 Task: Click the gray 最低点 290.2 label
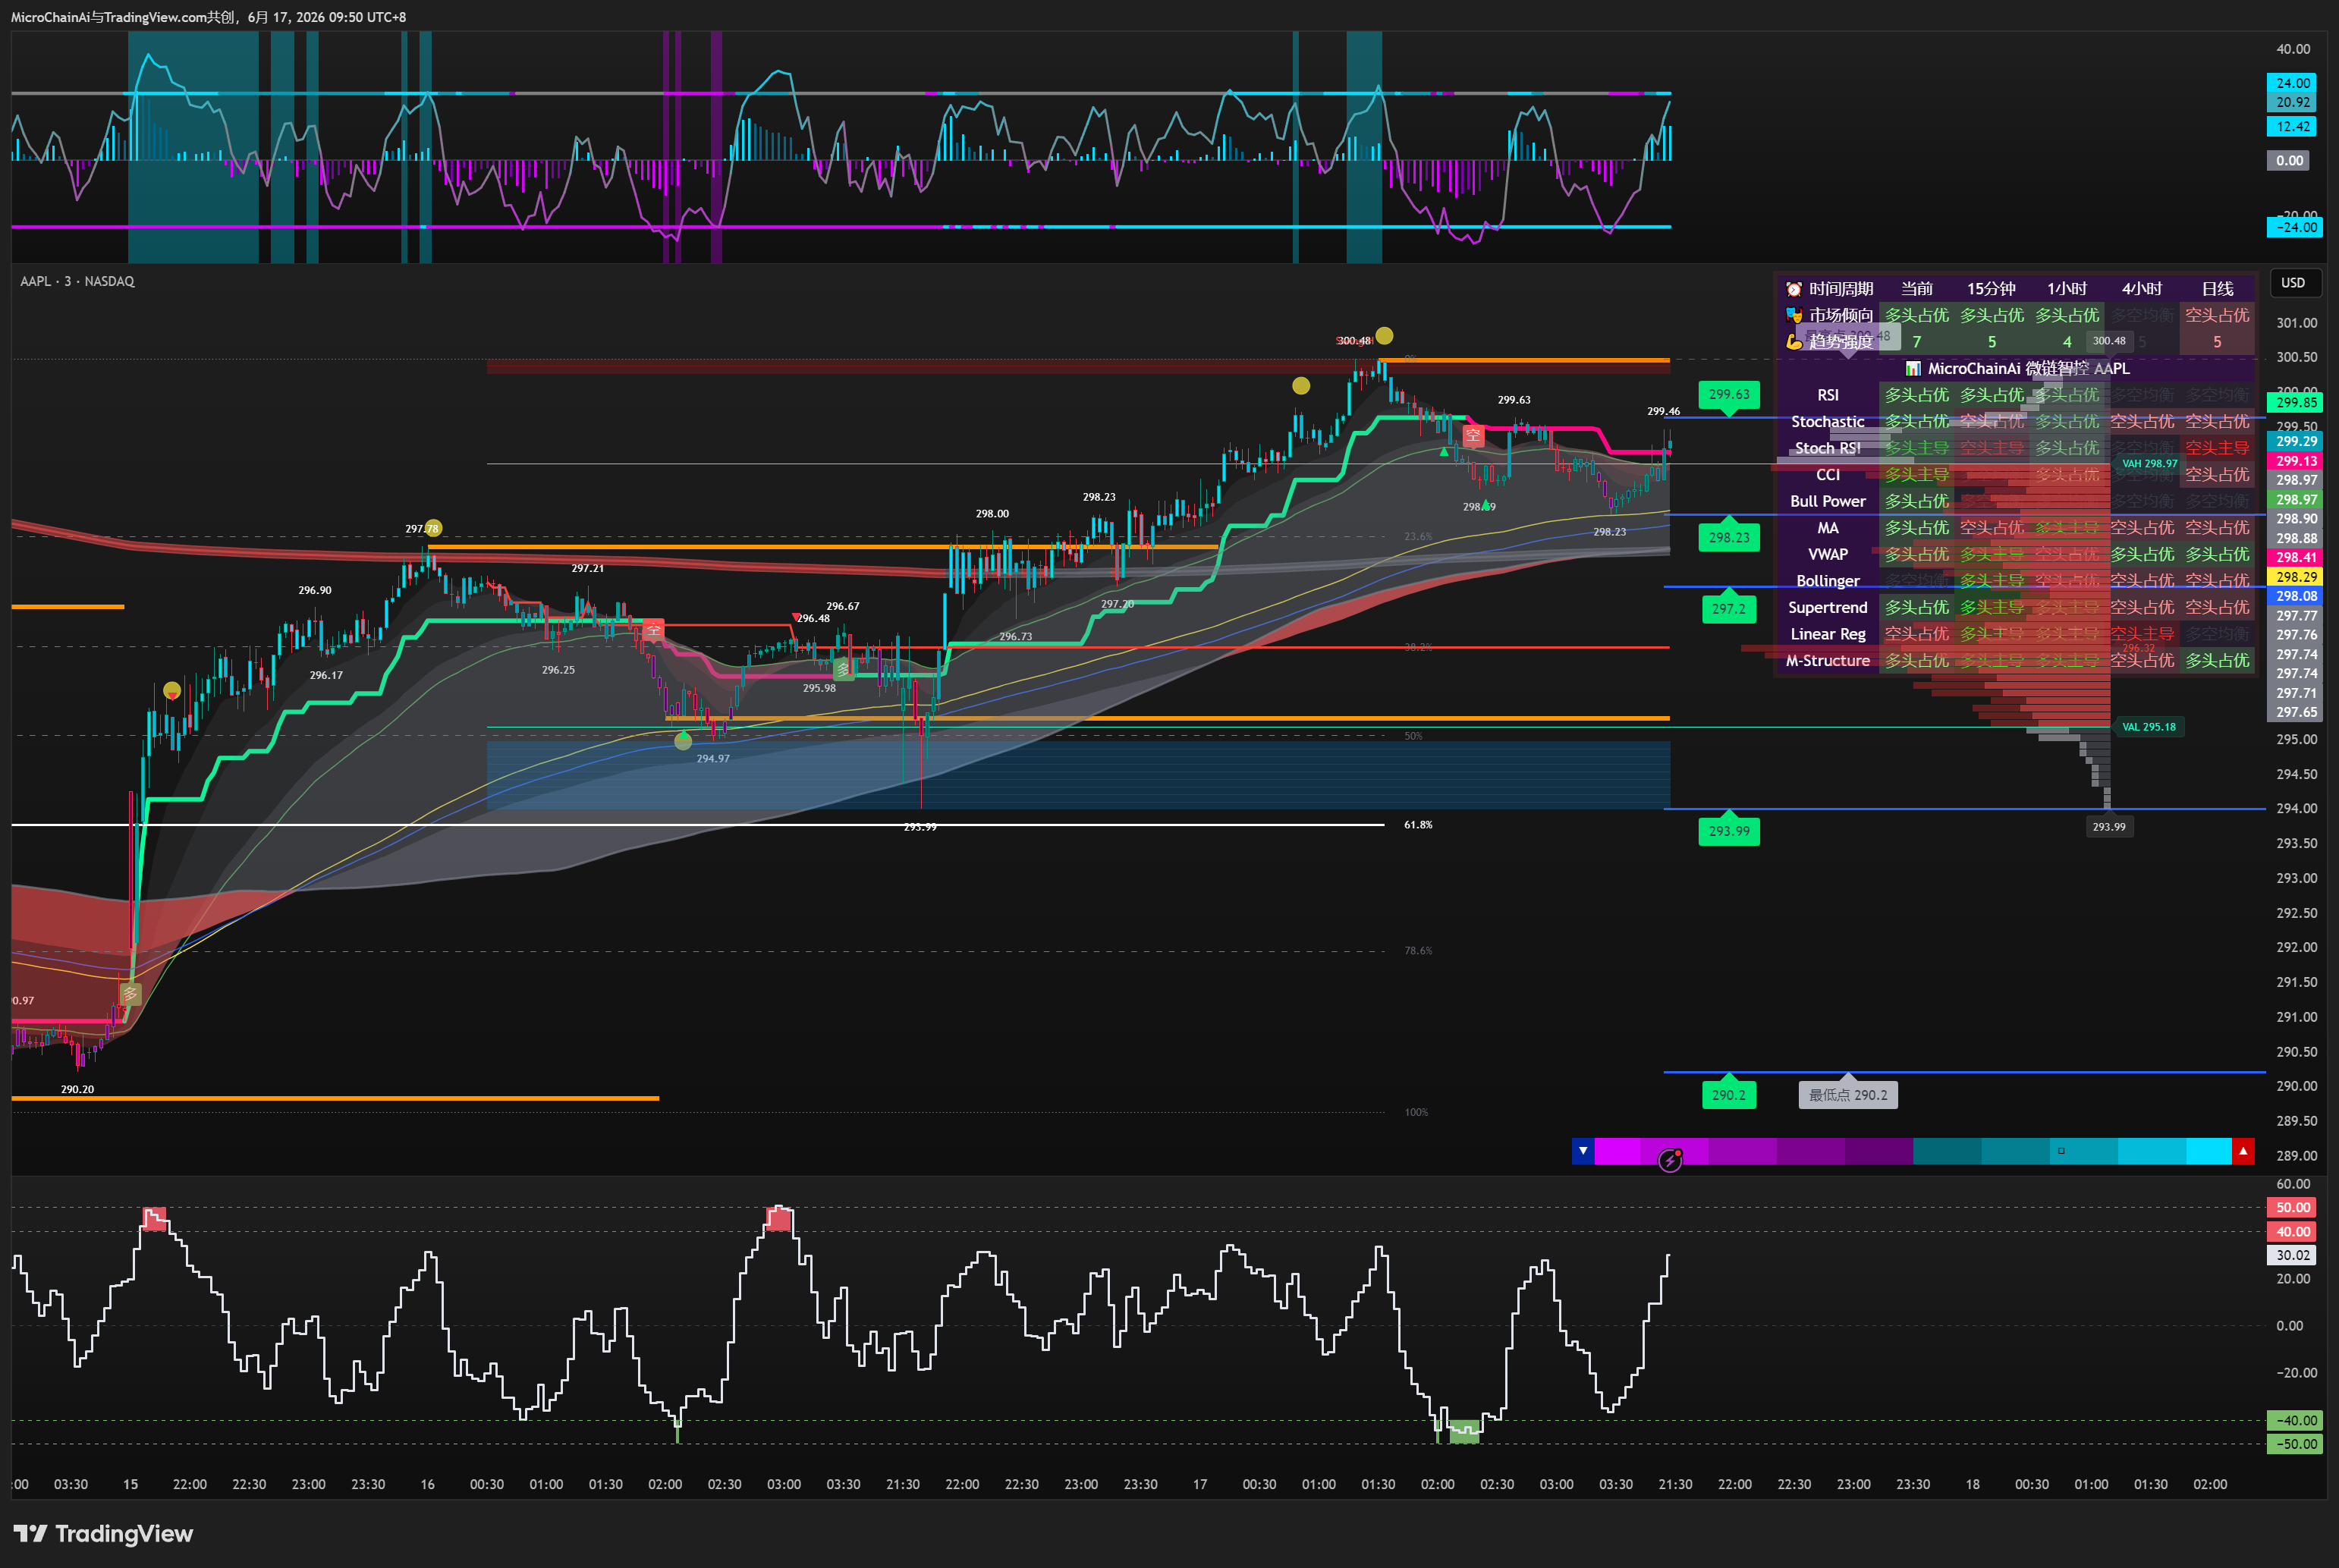(x=1848, y=1095)
